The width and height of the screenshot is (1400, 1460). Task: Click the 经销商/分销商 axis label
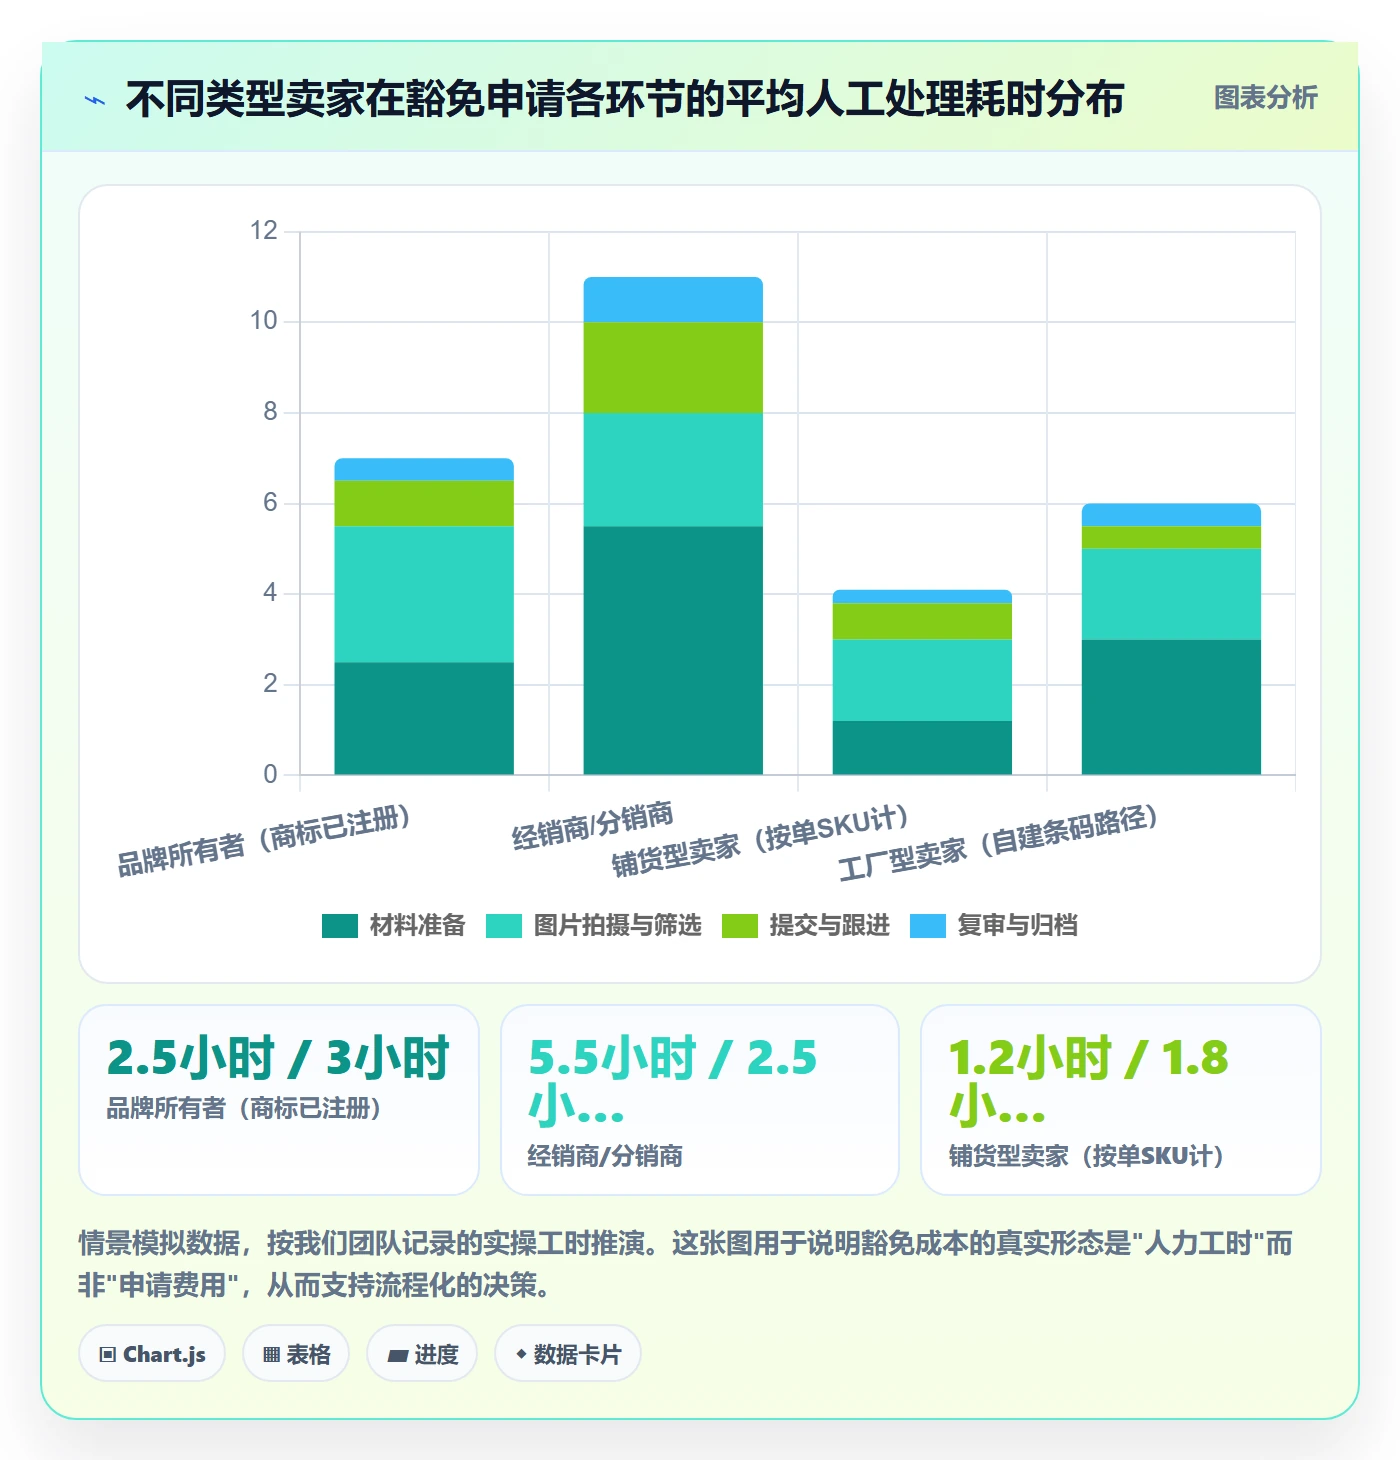(593, 825)
